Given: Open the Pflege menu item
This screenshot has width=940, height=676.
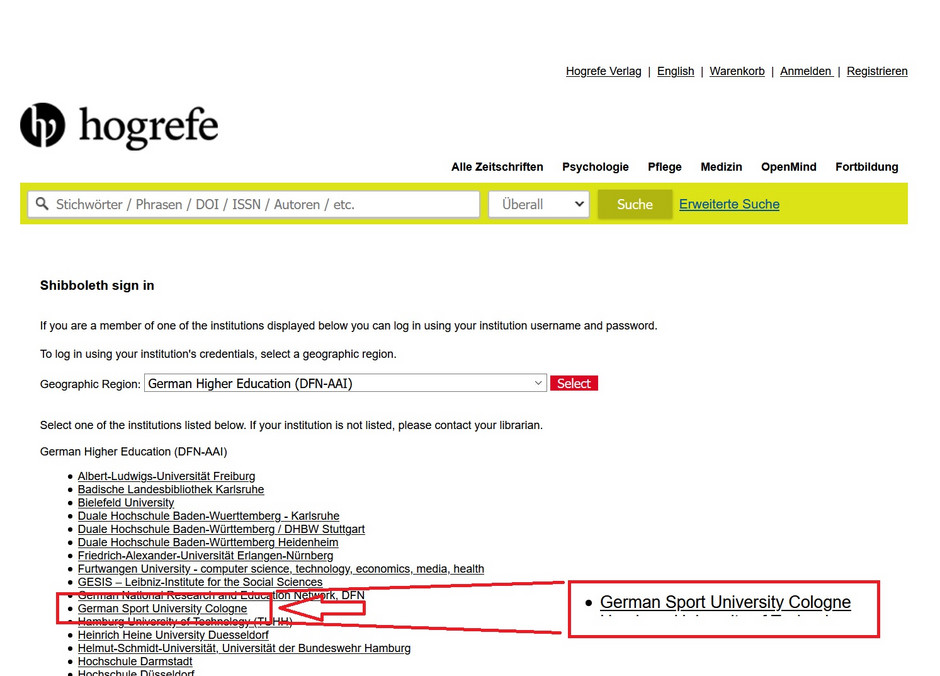Looking at the screenshot, I should [x=664, y=167].
